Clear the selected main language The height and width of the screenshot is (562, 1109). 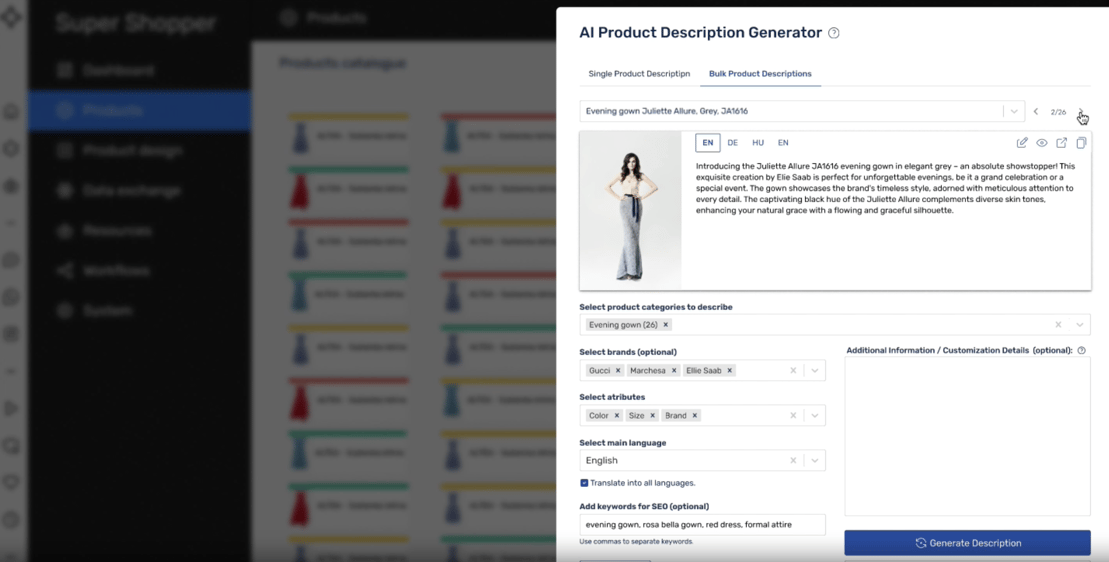pos(793,461)
